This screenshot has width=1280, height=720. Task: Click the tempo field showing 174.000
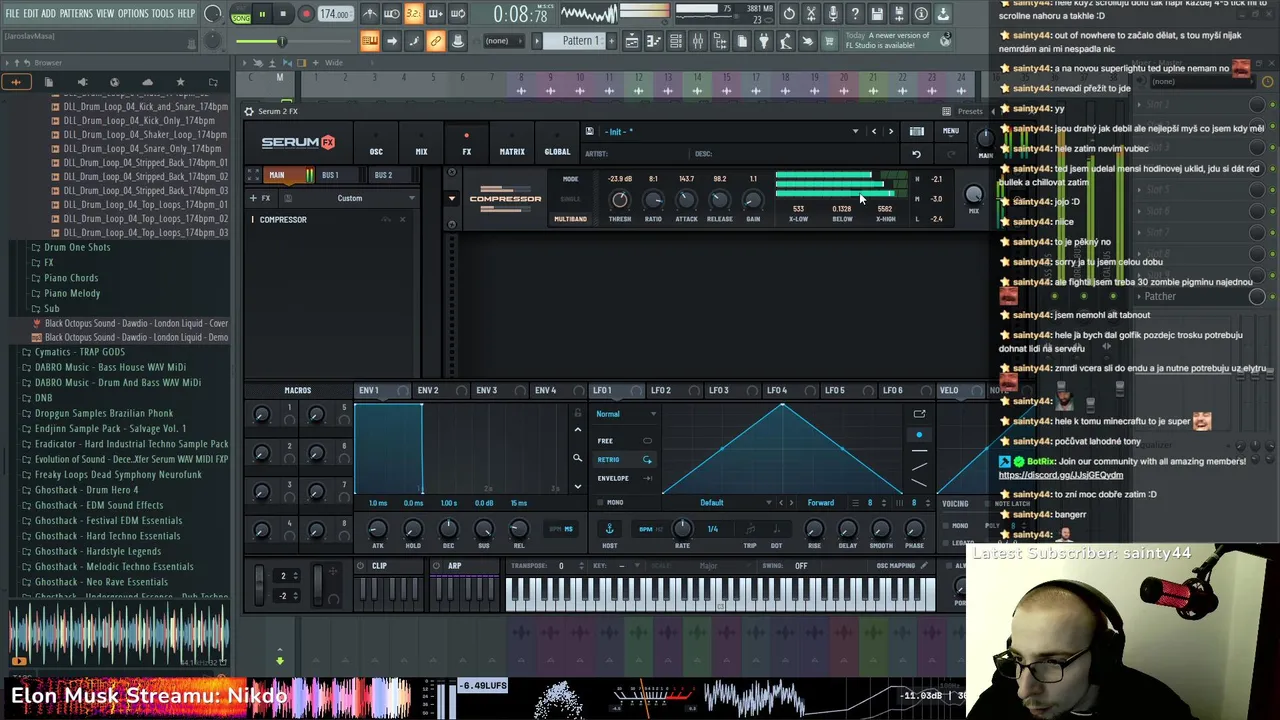tap(335, 14)
